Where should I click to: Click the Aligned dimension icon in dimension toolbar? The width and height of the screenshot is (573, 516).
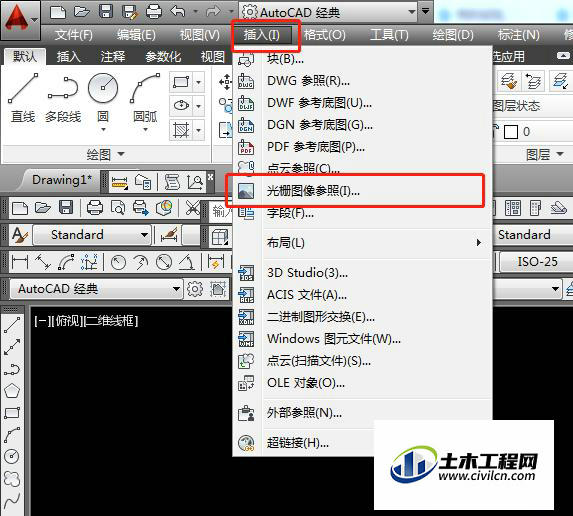[x=43, y=262]
